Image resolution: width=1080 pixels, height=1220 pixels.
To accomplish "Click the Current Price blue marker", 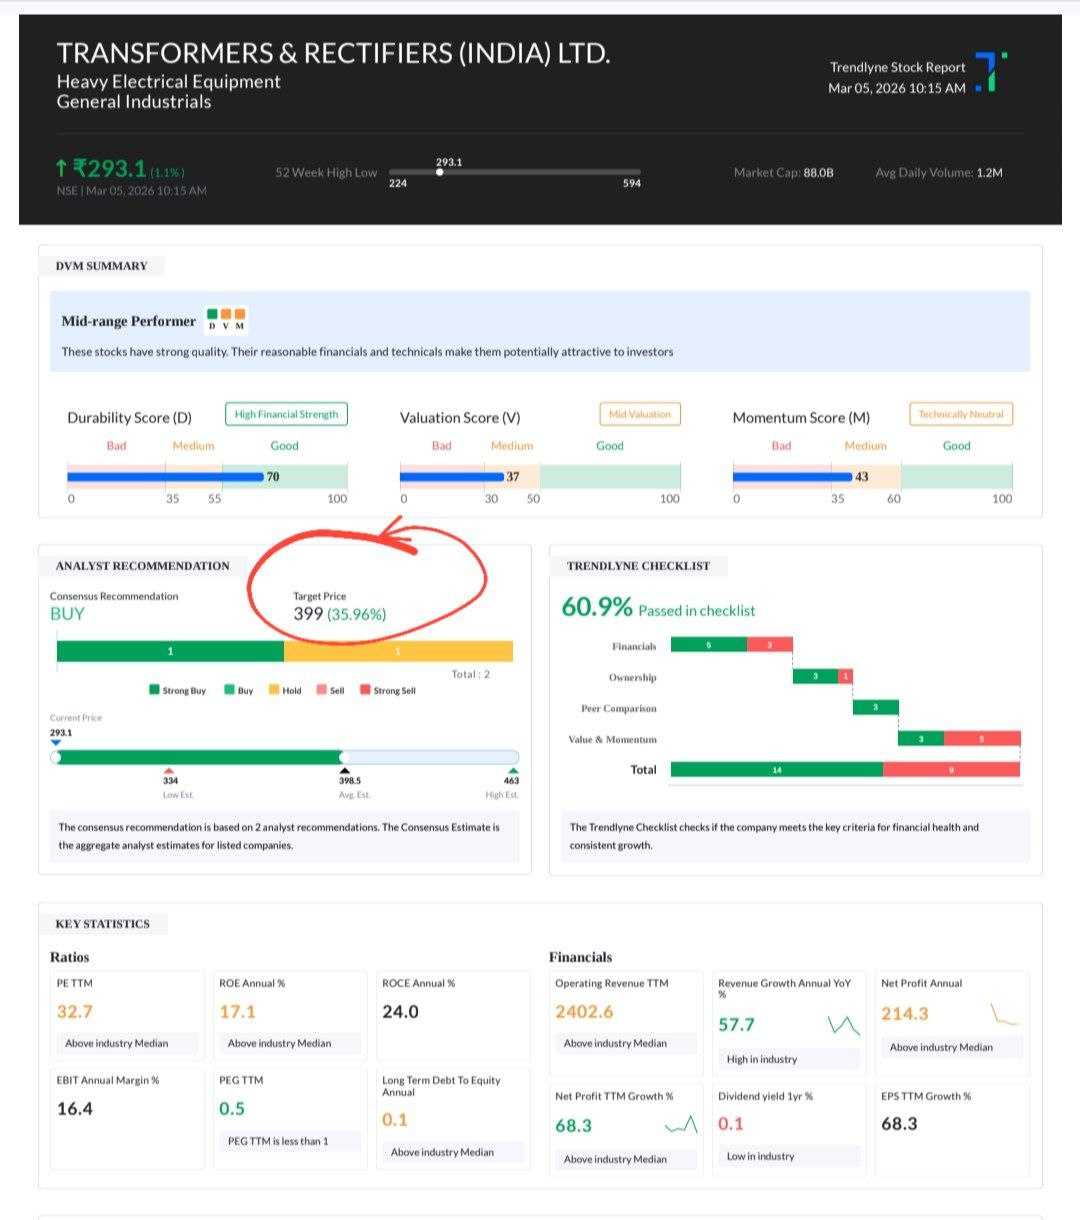I will click(x=56, y=742).
